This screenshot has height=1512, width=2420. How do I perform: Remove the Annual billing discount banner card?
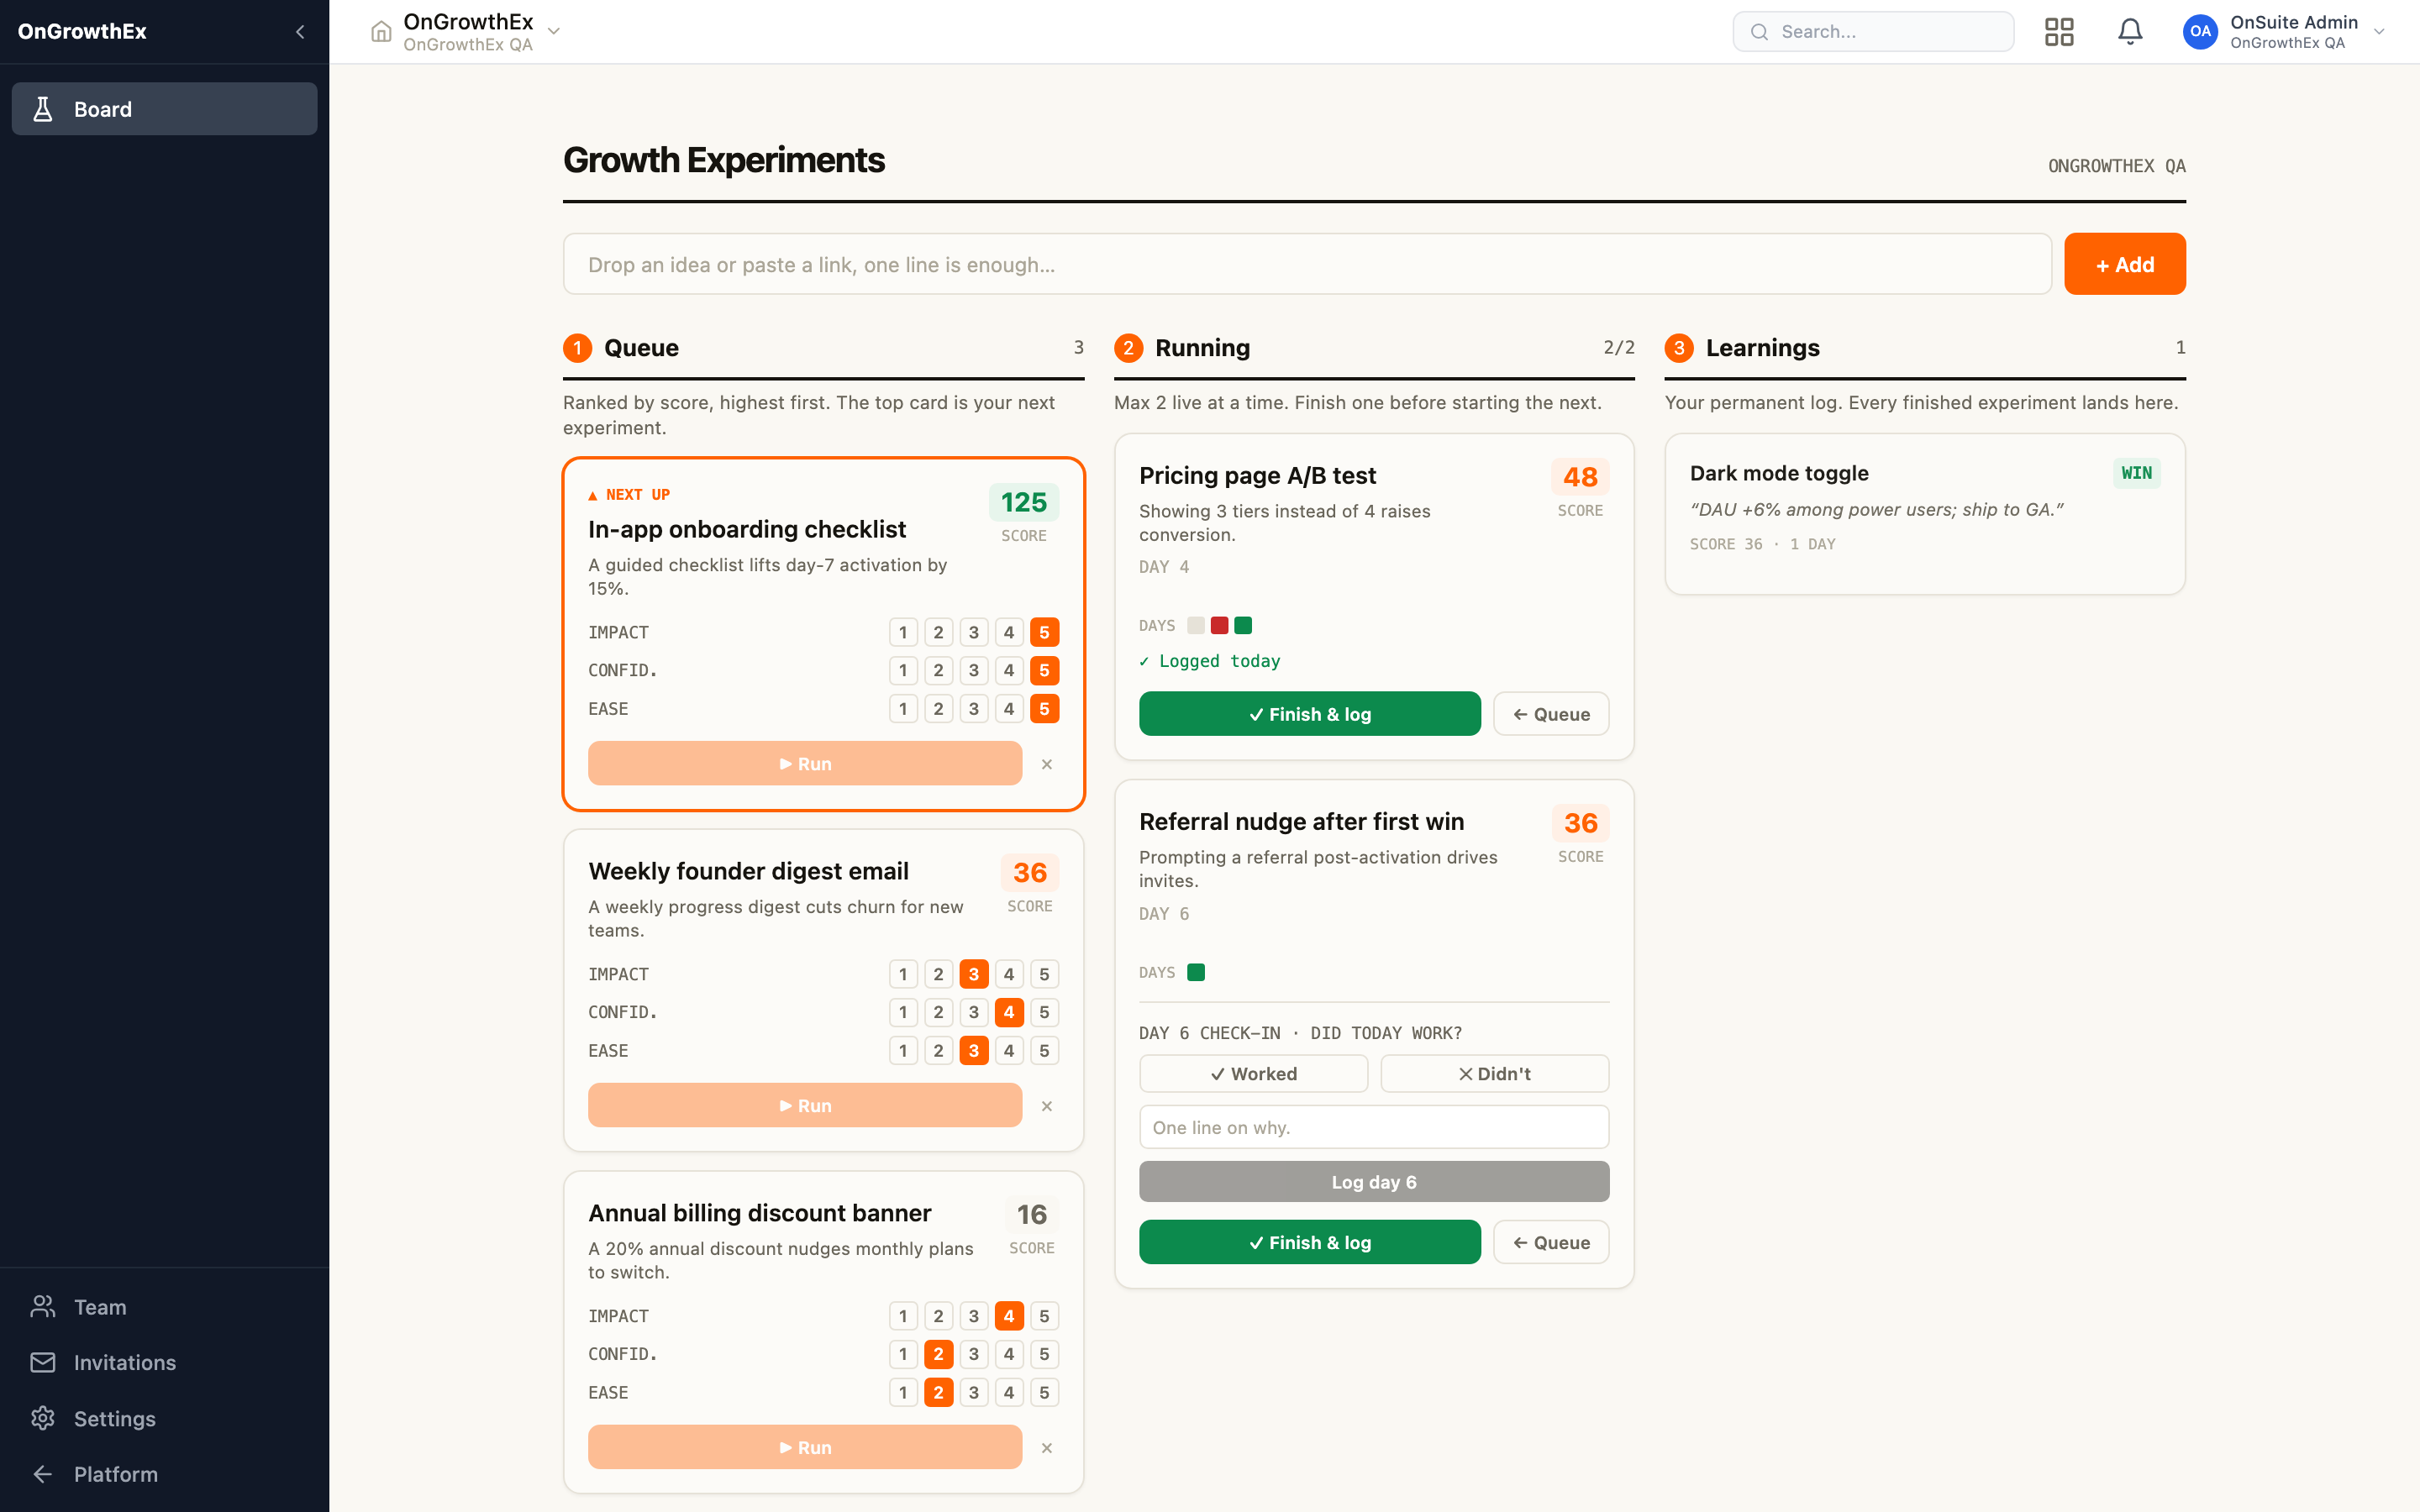[1047, 1448]
